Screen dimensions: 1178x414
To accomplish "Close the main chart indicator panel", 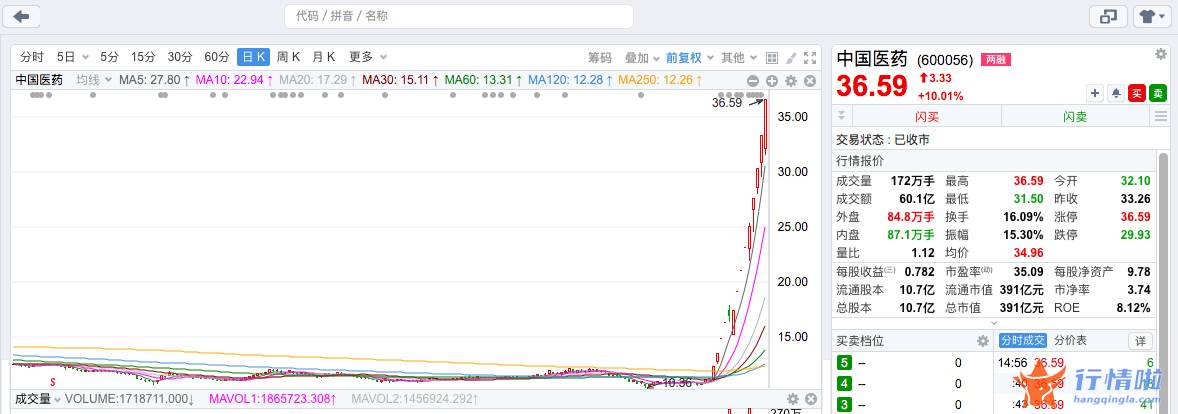I will [810, 81].
